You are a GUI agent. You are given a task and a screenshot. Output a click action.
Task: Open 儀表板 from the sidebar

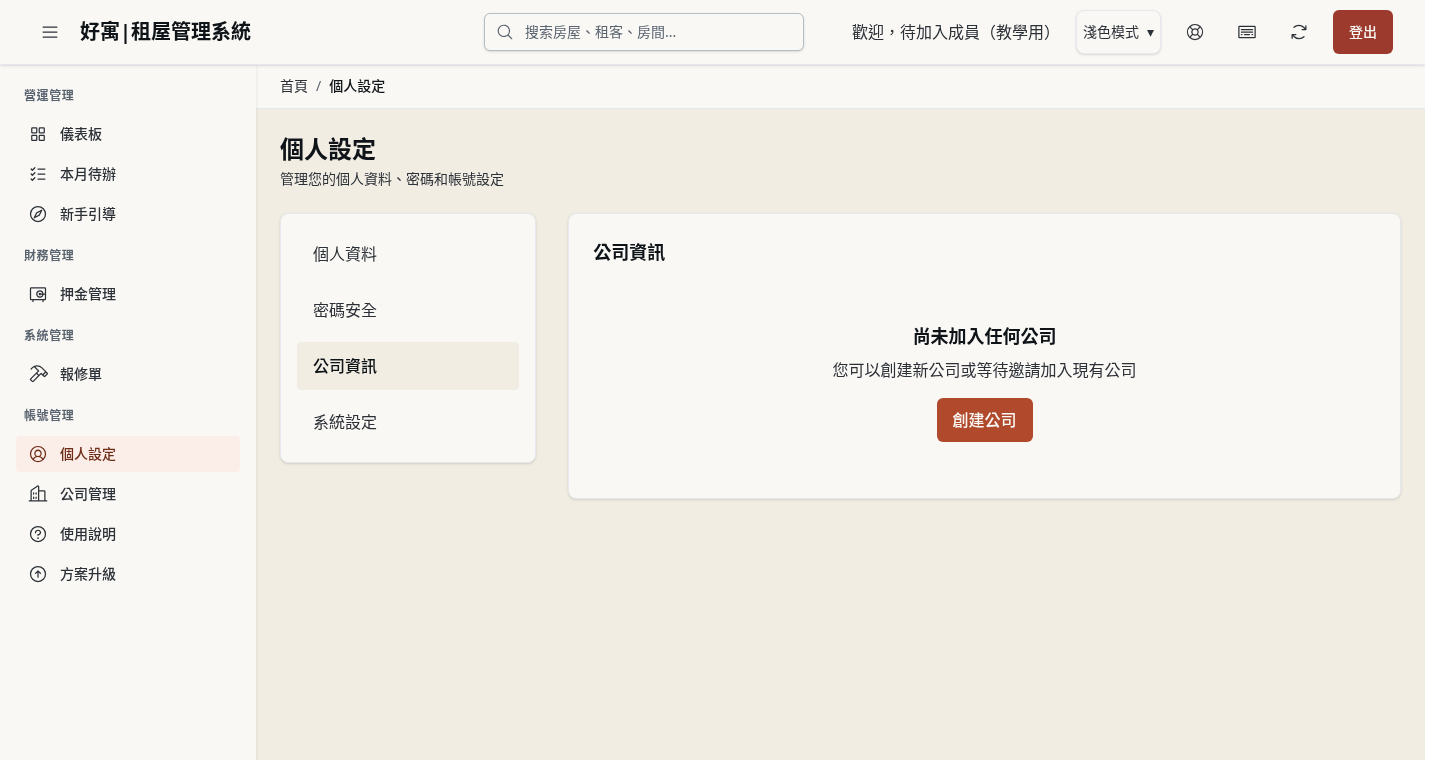128,134
